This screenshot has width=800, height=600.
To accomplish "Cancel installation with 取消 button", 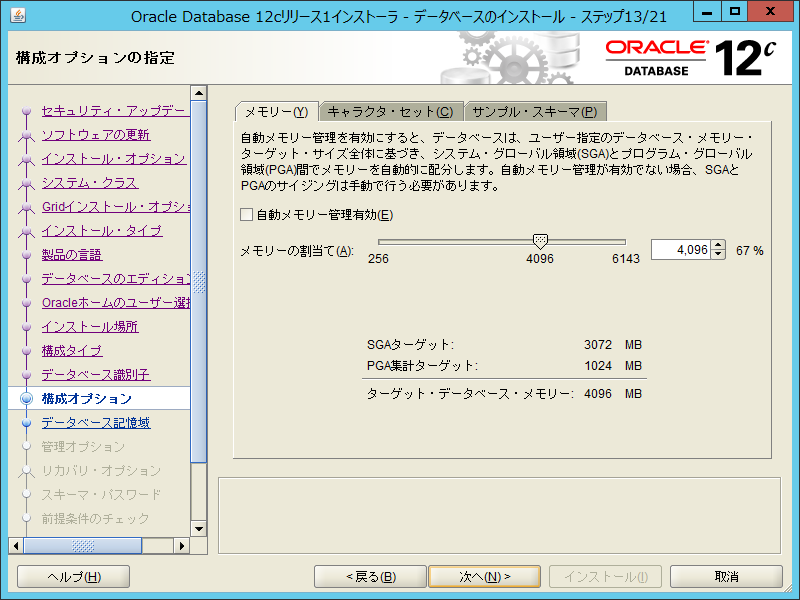I will coord(726,577).
